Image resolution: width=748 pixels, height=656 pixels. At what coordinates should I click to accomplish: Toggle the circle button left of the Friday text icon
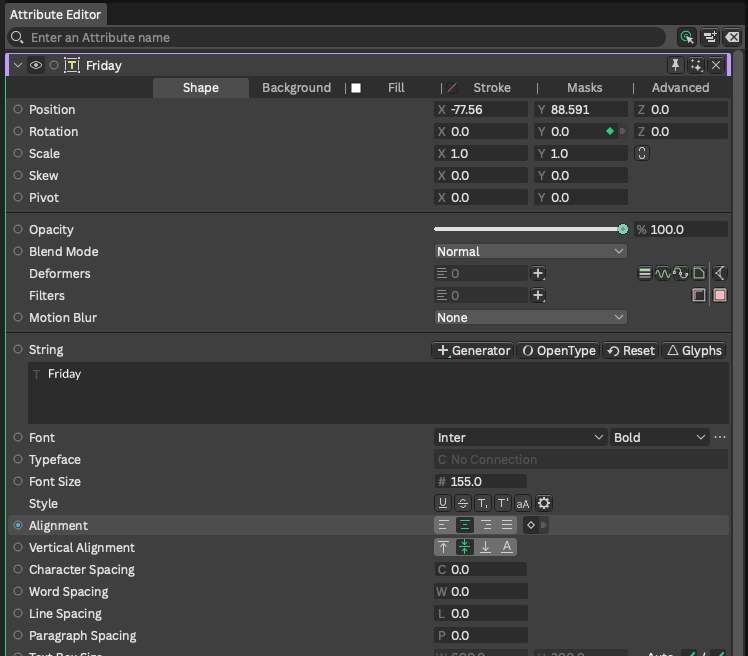point(54,65)
